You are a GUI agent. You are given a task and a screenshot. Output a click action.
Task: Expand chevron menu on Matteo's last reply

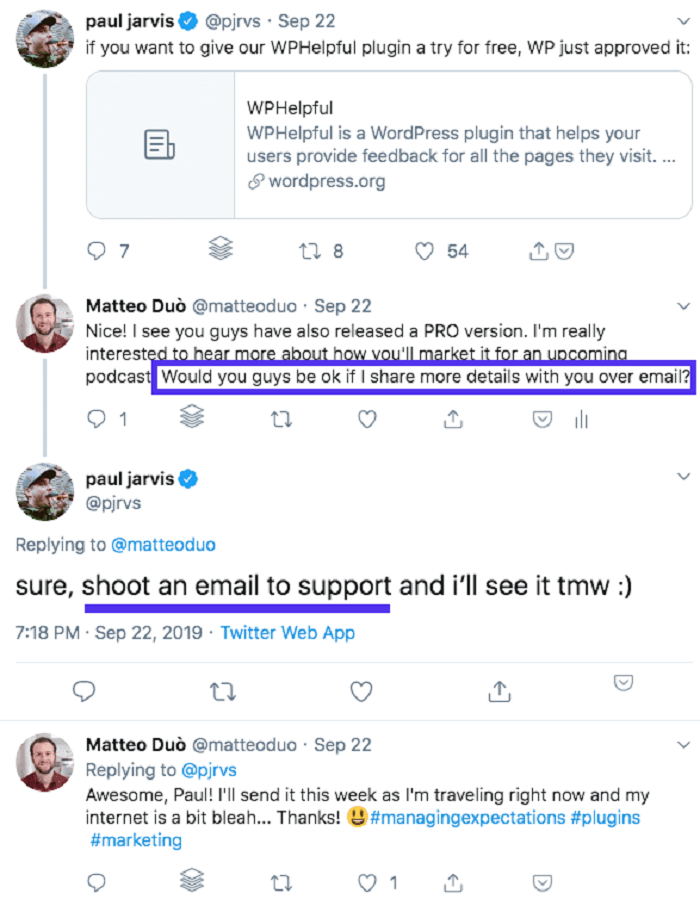[x=684, y=745]
